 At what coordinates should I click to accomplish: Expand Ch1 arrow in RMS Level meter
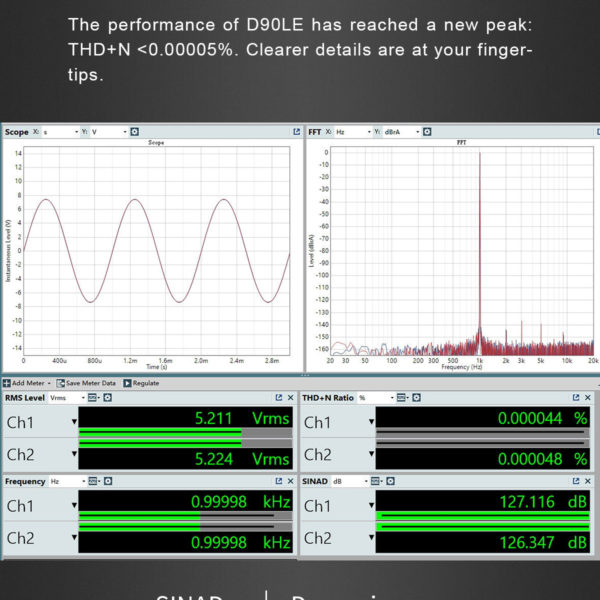[x=74, y=422]
